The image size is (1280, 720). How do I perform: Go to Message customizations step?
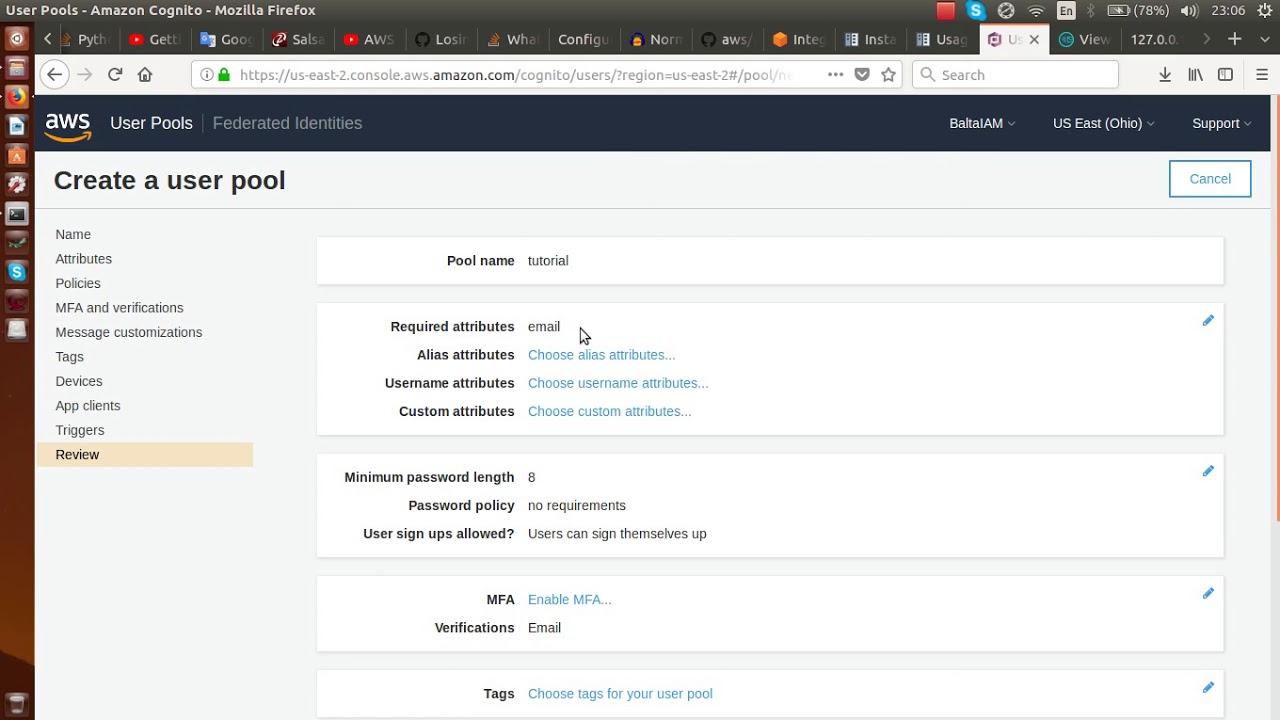(x=129, y=332)
